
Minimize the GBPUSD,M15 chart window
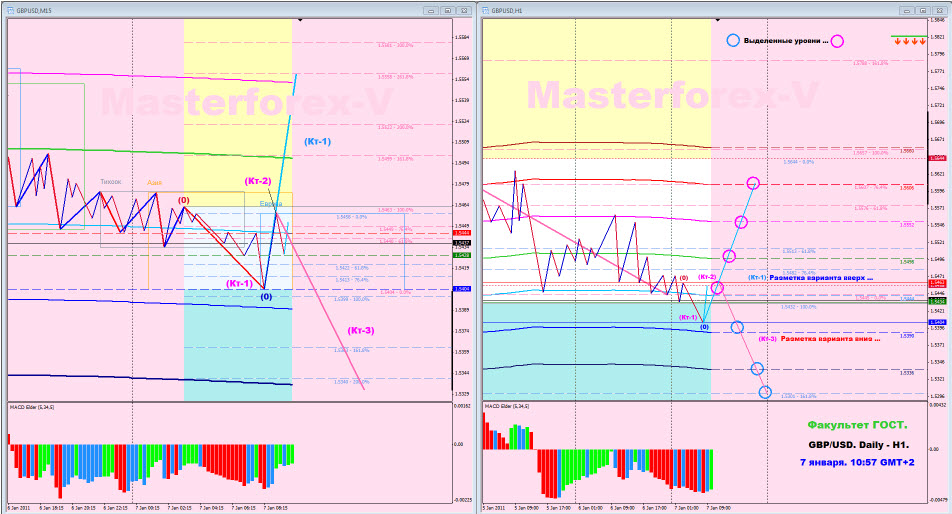point(431,10)
